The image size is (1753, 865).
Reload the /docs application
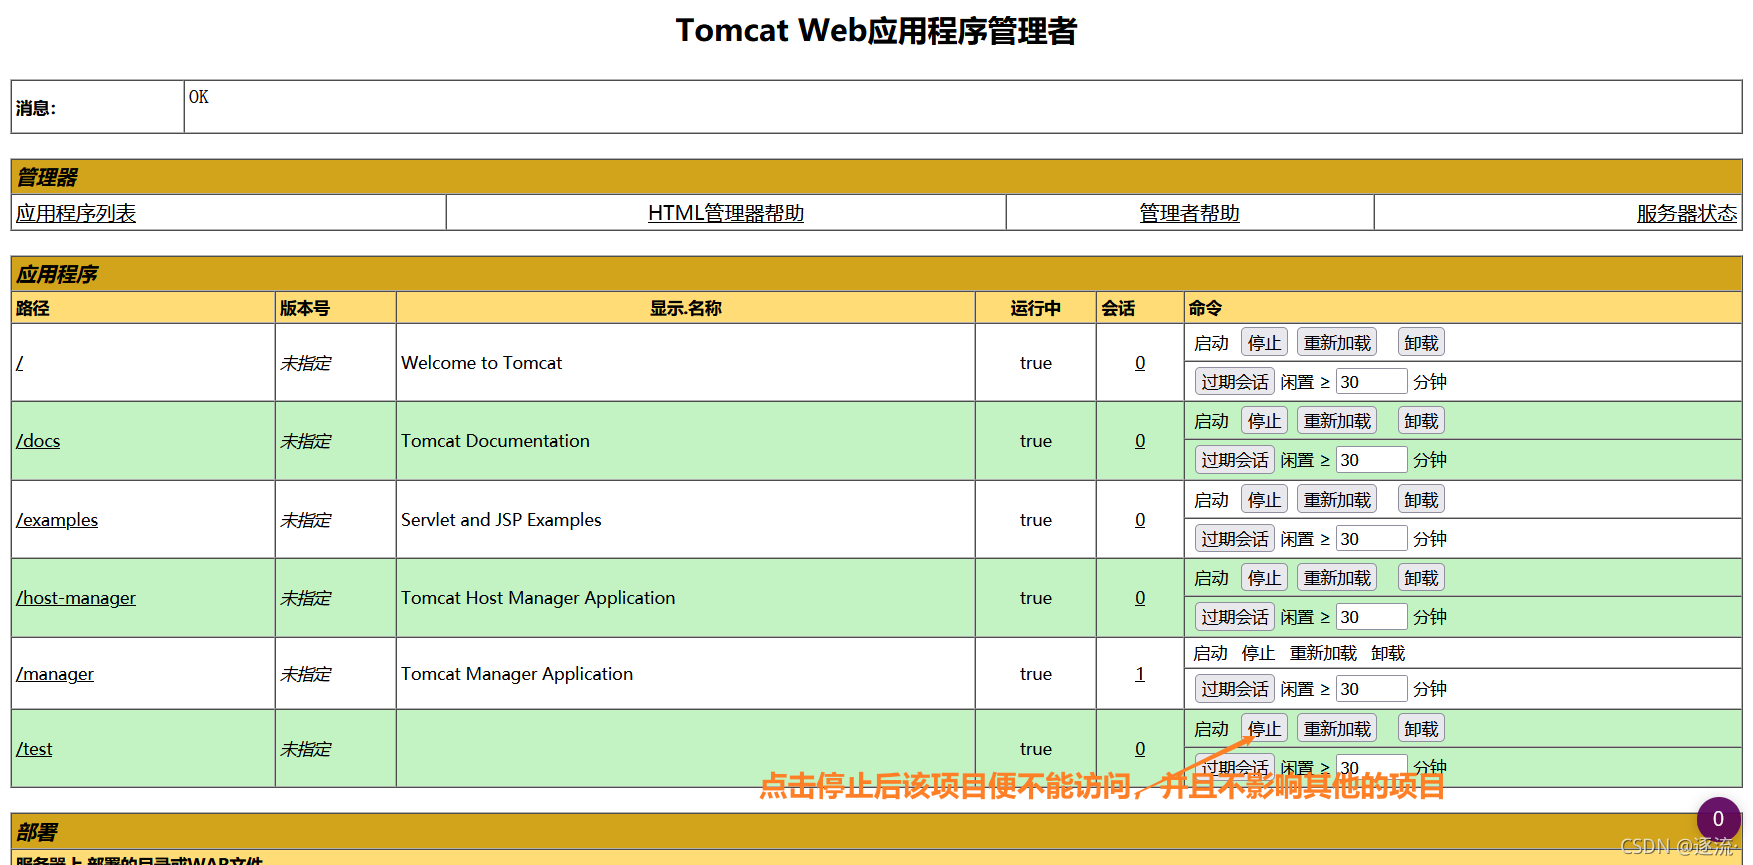point(1337,421)
